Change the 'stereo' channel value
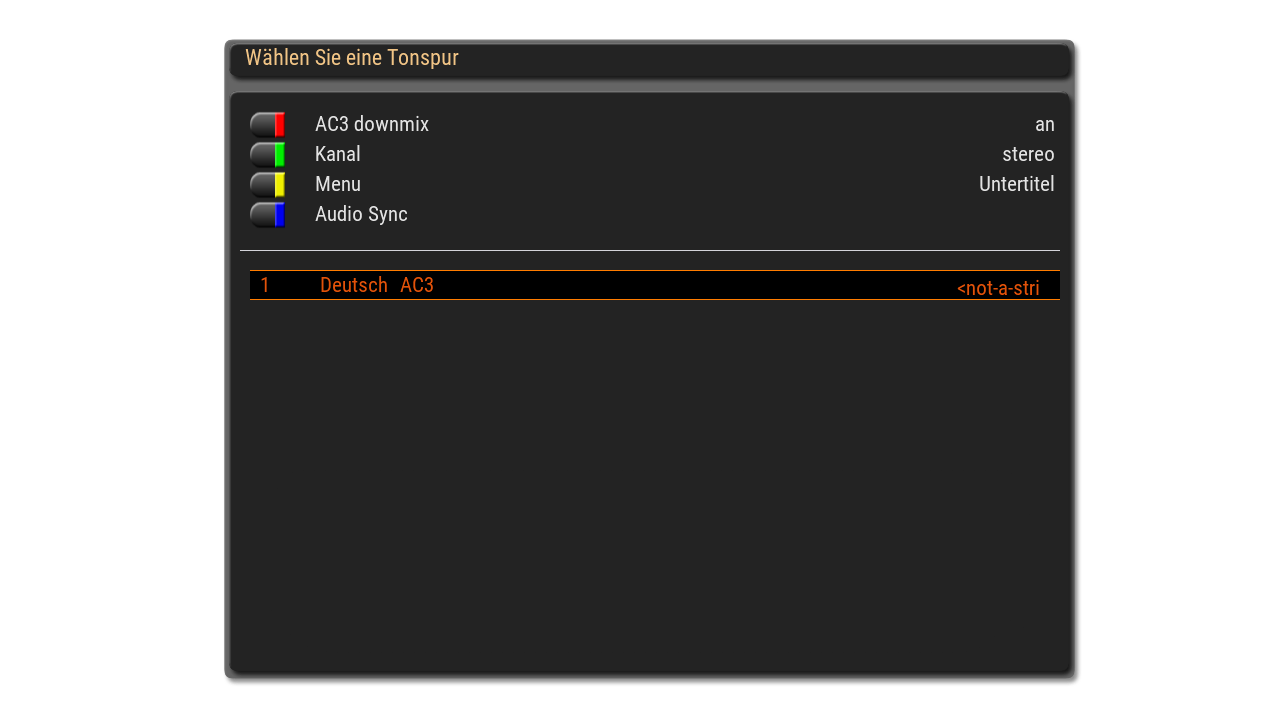This screenshot has height=720, width=1280. [x=1027, y=155]
